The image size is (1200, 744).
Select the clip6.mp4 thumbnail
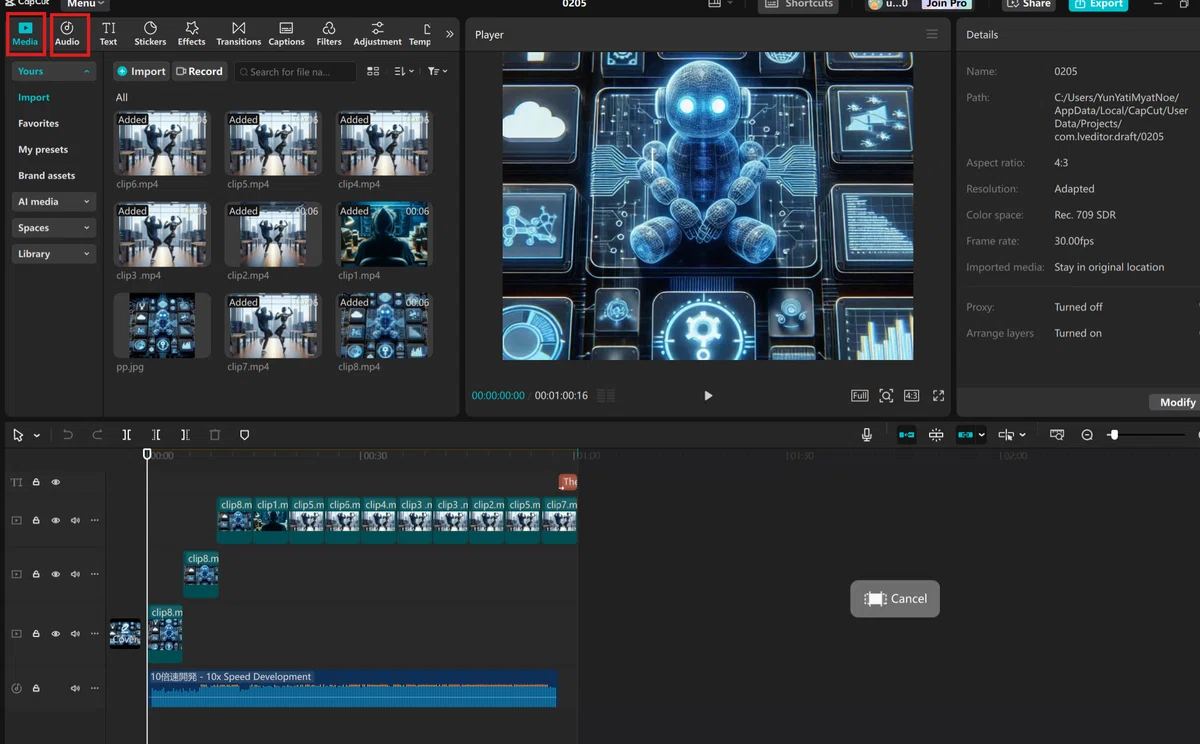click(x=162, y=144)
